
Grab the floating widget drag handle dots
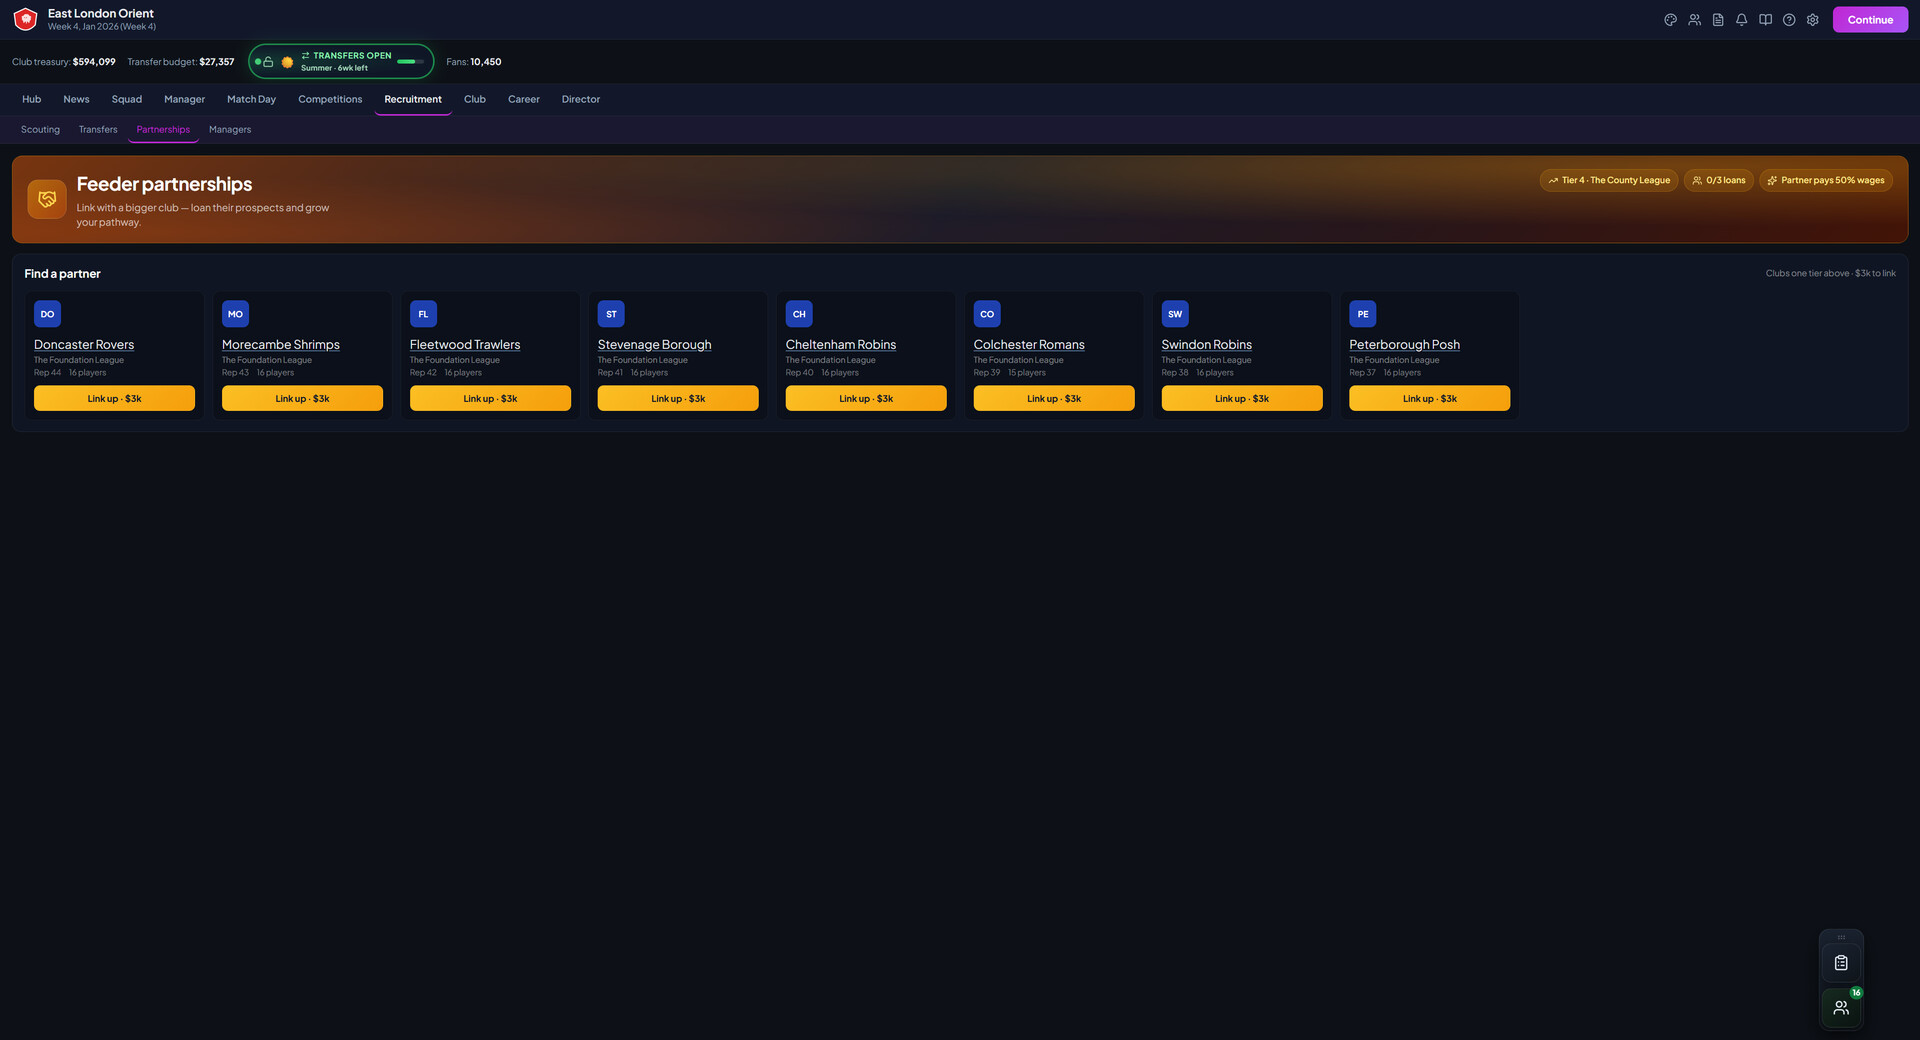(x=1841, y=937)
